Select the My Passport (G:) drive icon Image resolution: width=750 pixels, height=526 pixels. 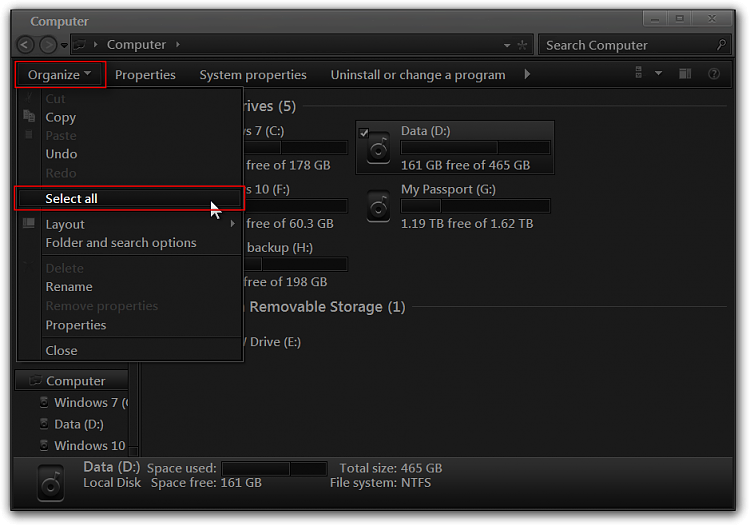point(378,207)
